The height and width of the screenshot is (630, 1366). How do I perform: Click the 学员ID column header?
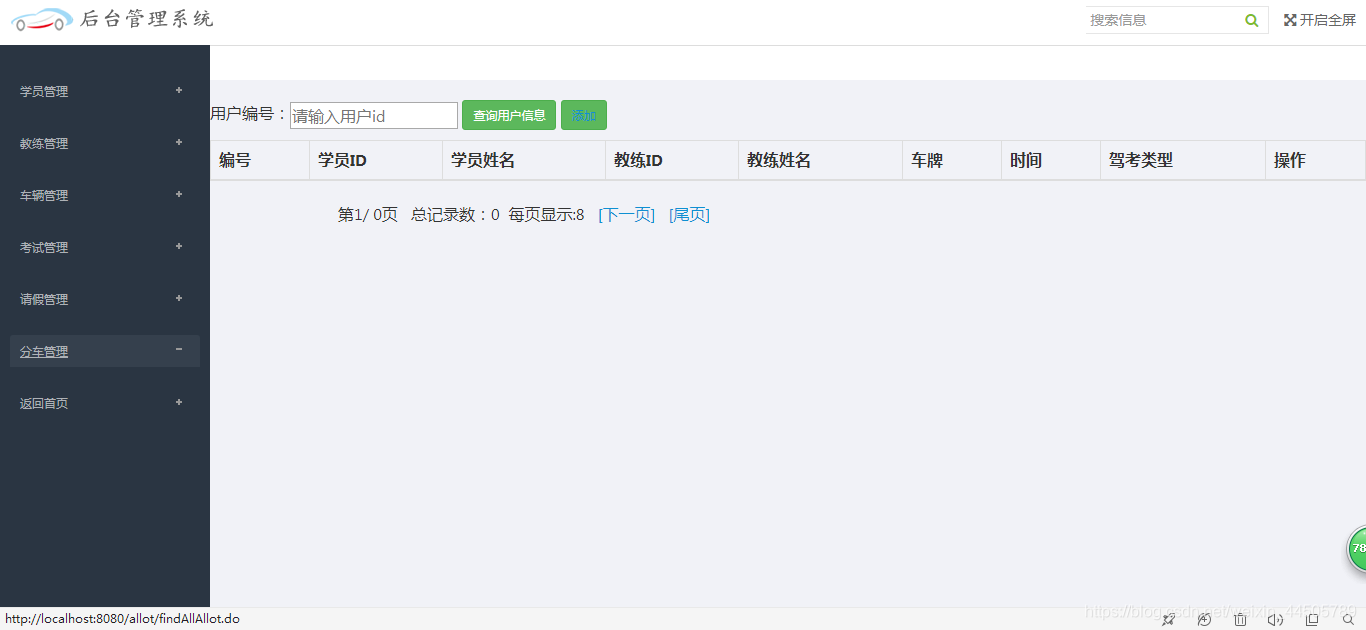coord(376,160)
